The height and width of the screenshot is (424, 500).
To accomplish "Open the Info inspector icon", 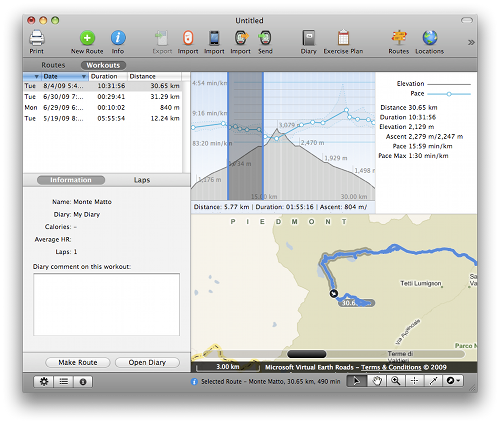I will click(118, 38).
